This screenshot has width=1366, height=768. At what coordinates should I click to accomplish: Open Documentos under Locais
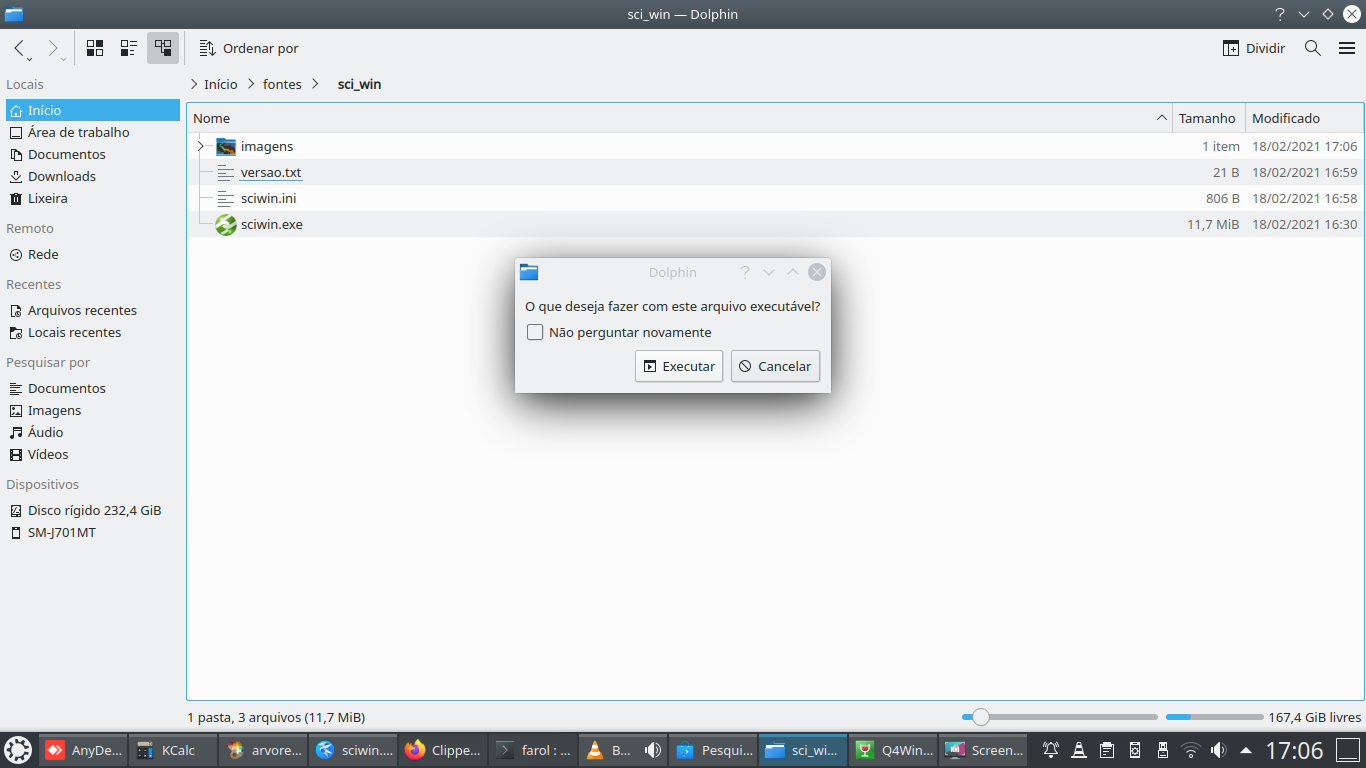[x=93, y=154]
